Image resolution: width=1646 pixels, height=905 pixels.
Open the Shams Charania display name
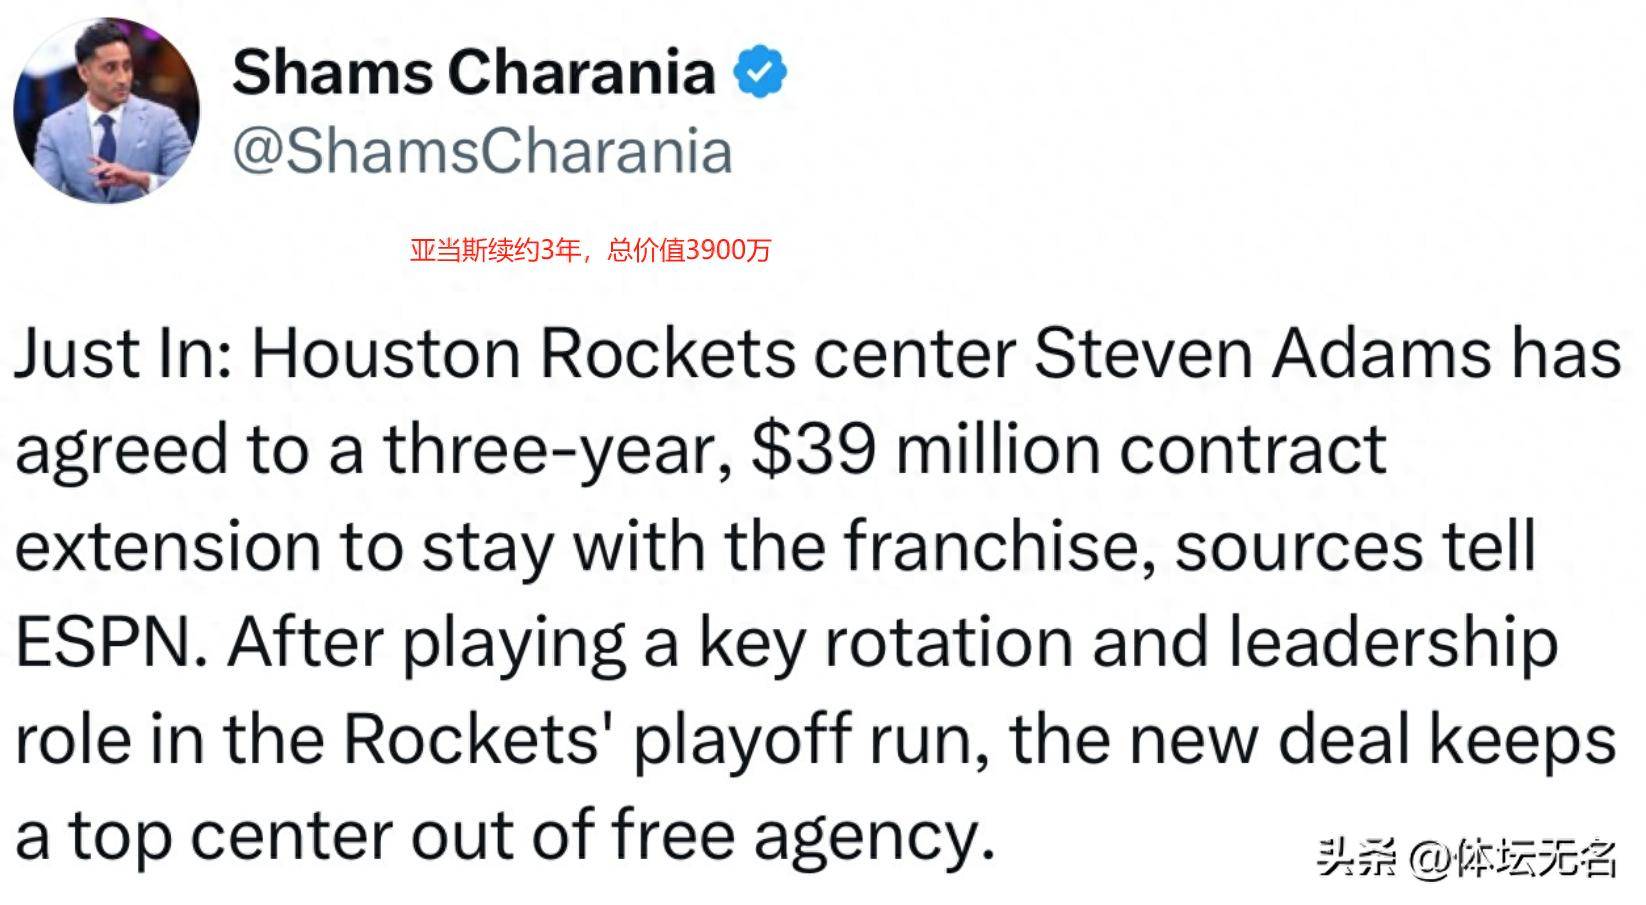474,71
